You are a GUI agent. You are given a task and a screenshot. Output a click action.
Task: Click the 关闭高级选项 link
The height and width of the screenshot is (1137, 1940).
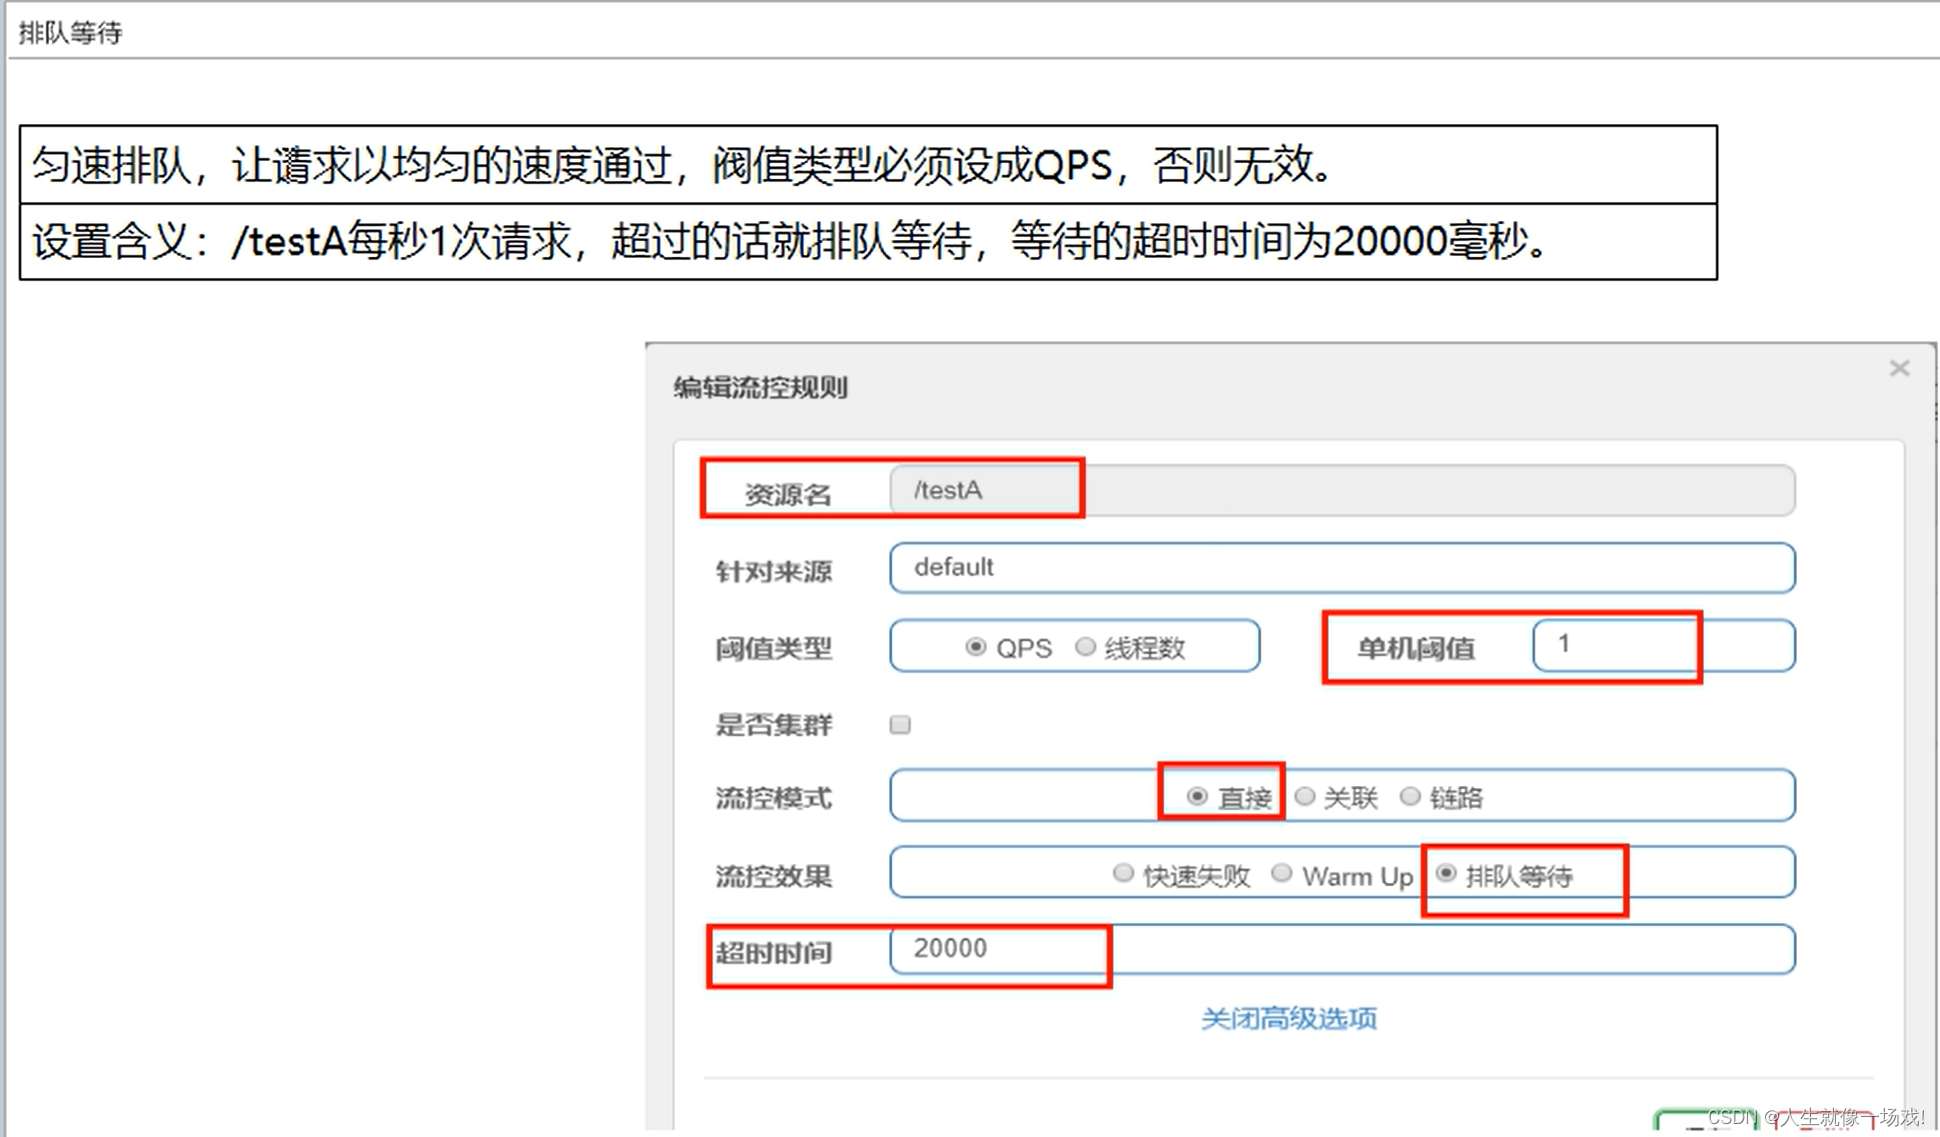tap(1288, 1018)
